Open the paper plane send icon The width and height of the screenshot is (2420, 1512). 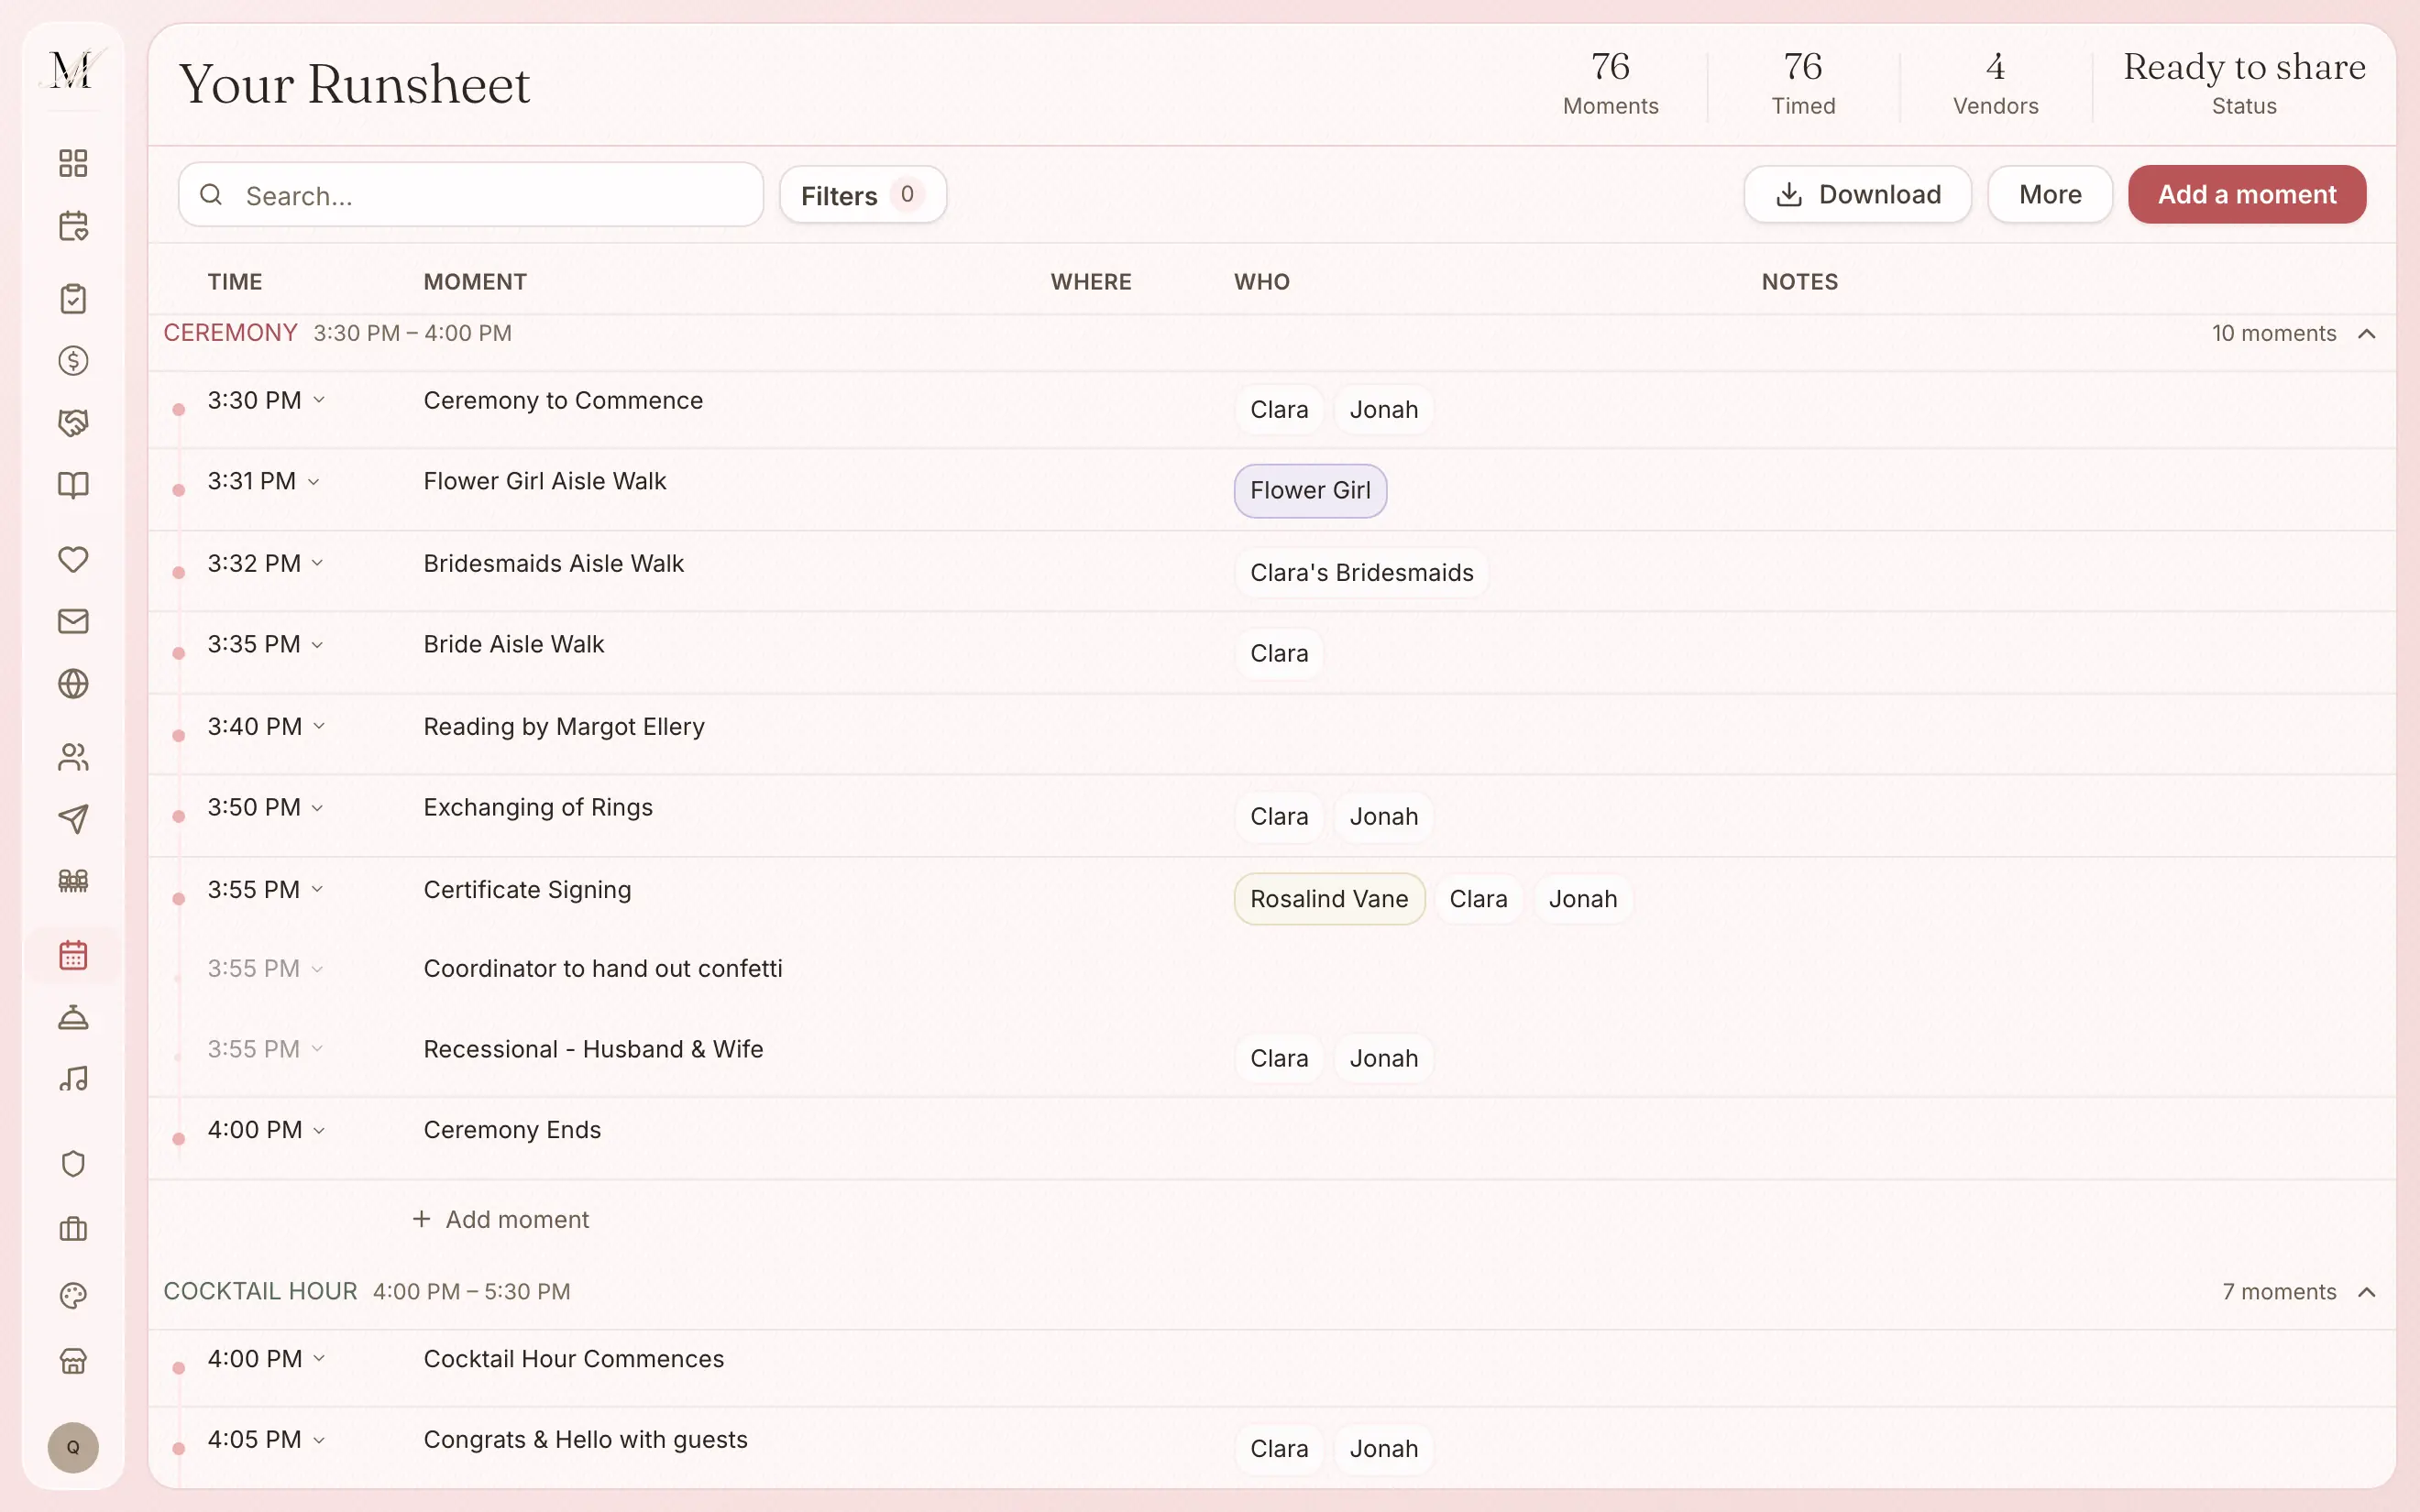[x=73, y=819]
